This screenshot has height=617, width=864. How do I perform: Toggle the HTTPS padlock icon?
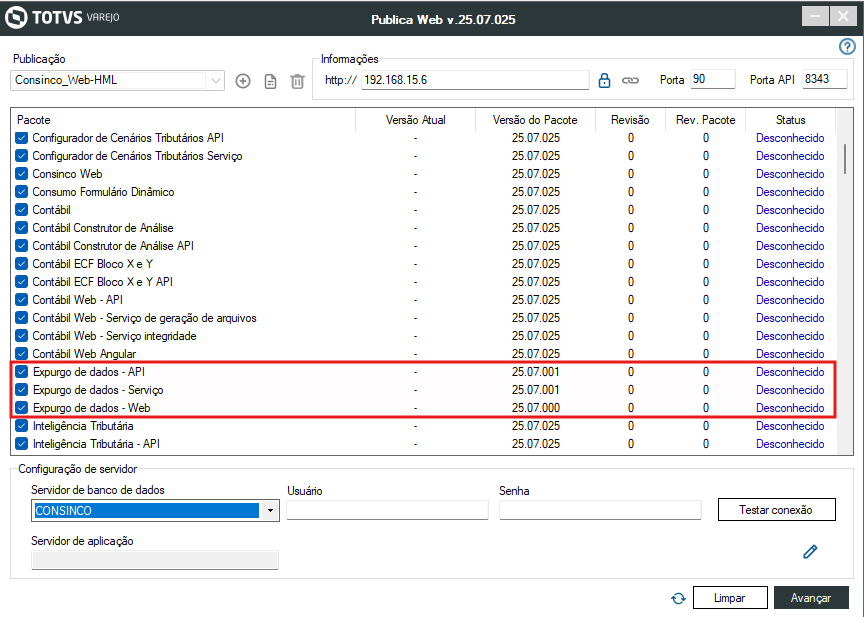pyautogui.click(x=604, y=80)
